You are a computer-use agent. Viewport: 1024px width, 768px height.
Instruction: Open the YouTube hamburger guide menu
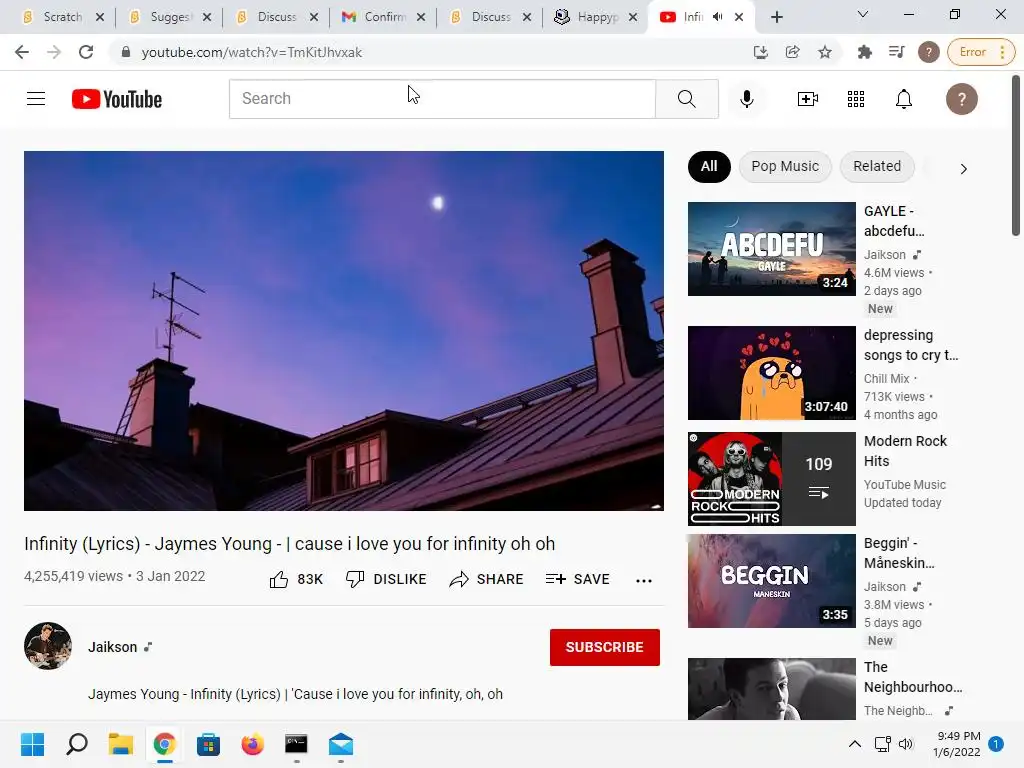point(36,99)
